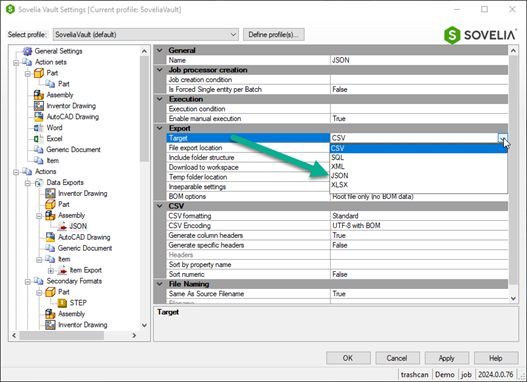Click Generic Document icon under Data Exports

tap(50, 248)
